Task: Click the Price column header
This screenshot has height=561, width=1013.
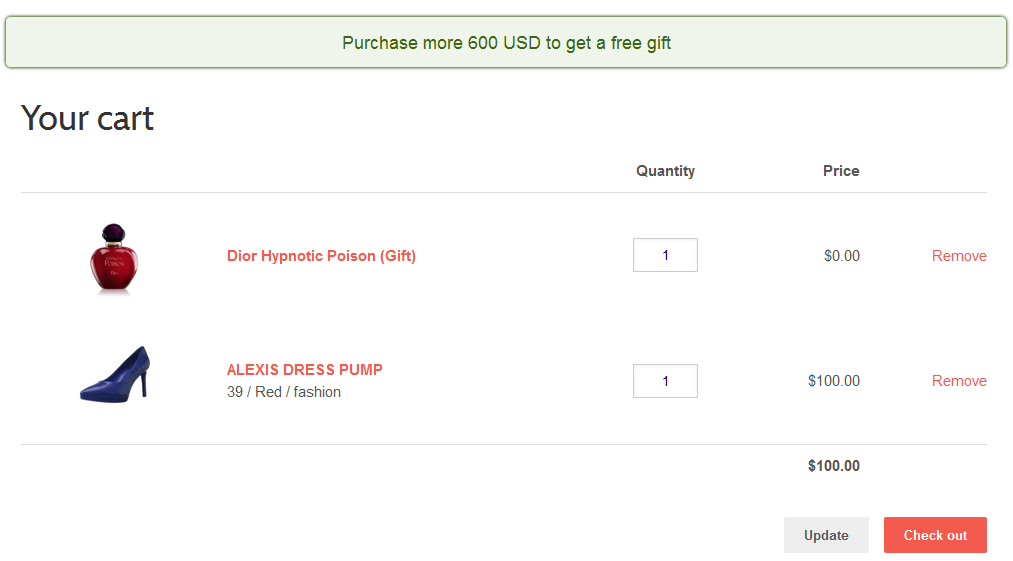Action: coord(841,171)
